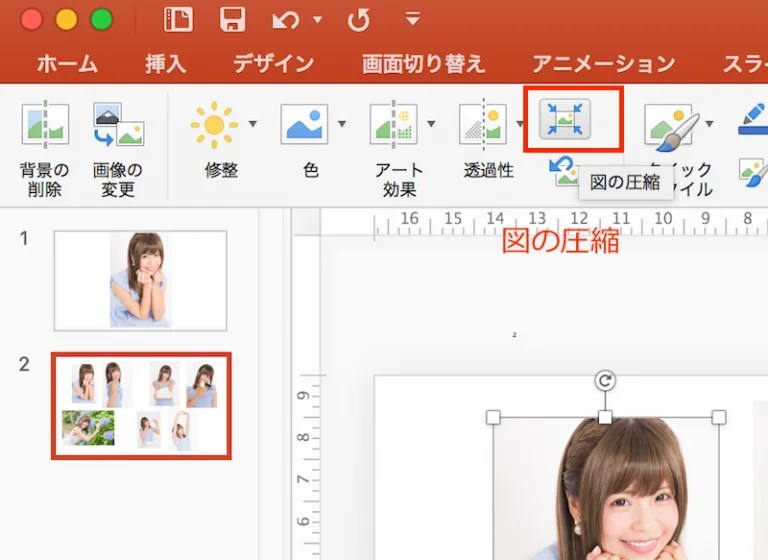Click the rotate handle above selected picture
The height and width of the screenshot is (560, 768).
605,381
